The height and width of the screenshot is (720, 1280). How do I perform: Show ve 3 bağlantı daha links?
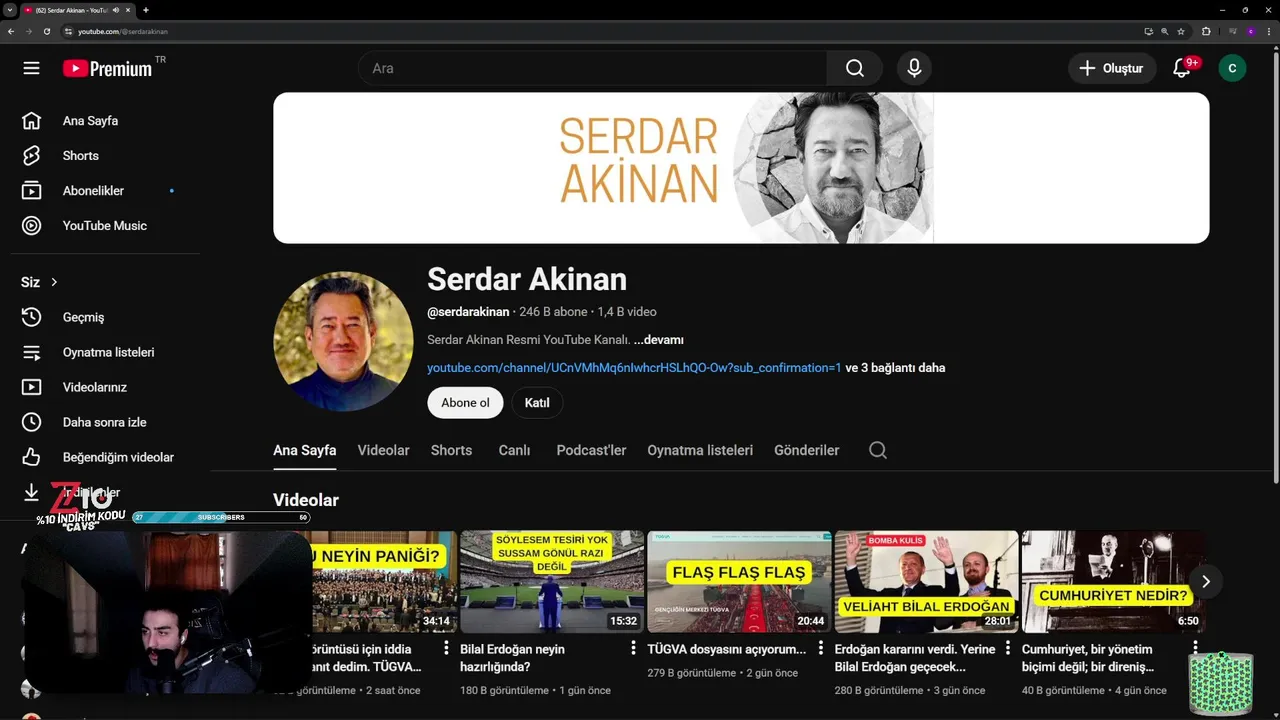[x=895, y=368]
